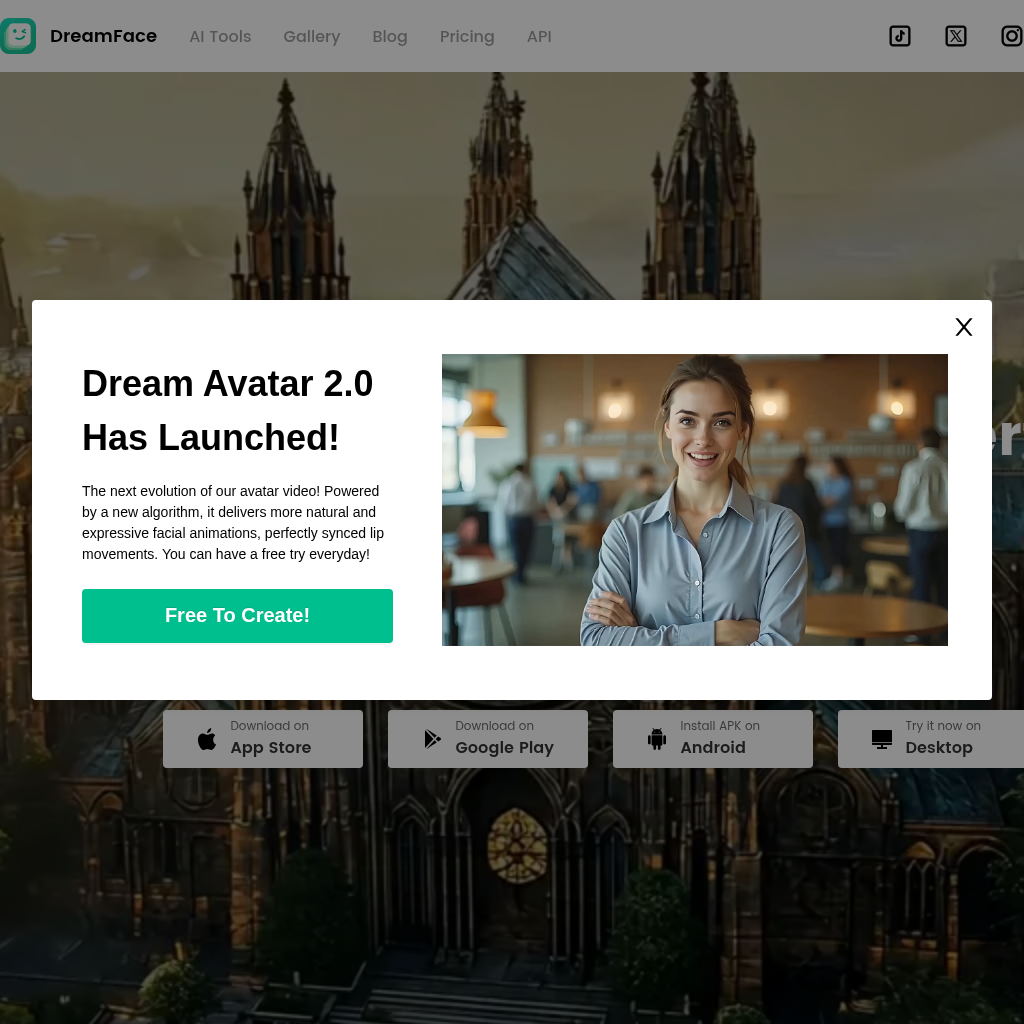Click the avatar preview image in popup
This screenshot has height=1024, width=1024.
tap(695, 499)
